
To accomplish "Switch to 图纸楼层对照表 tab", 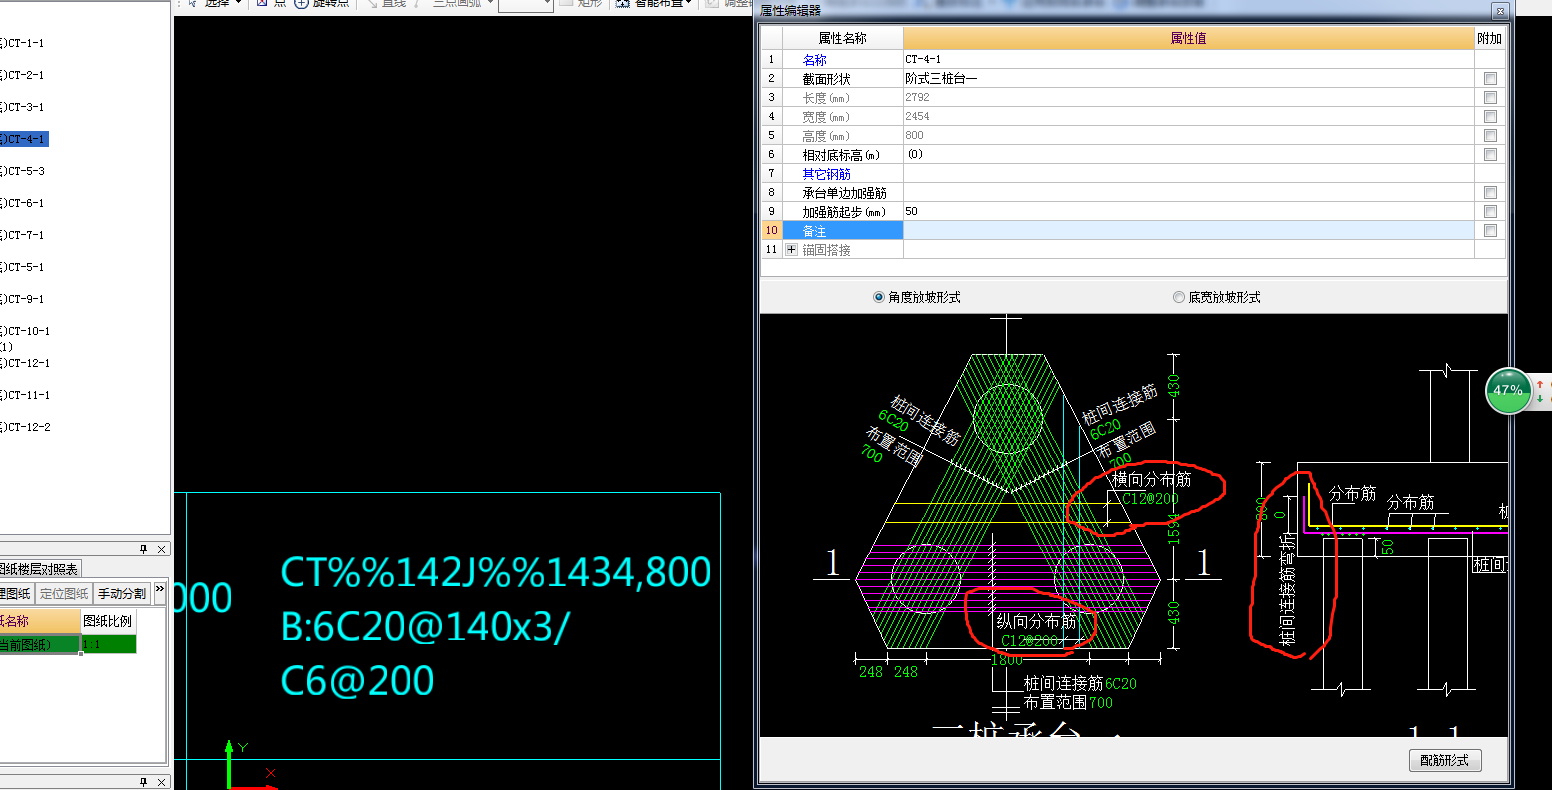I will [x=39, y=569].
